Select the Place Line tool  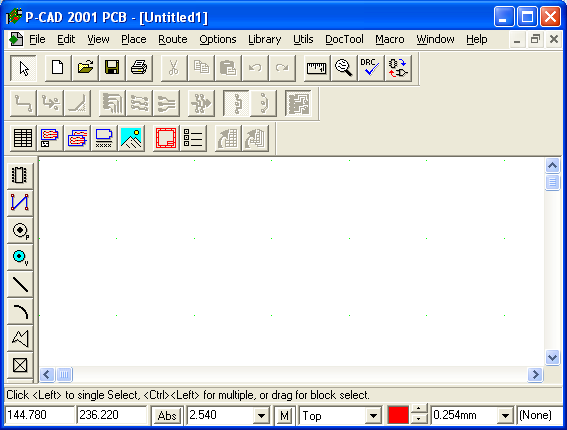pyautogui.click(x=20, y=284)
